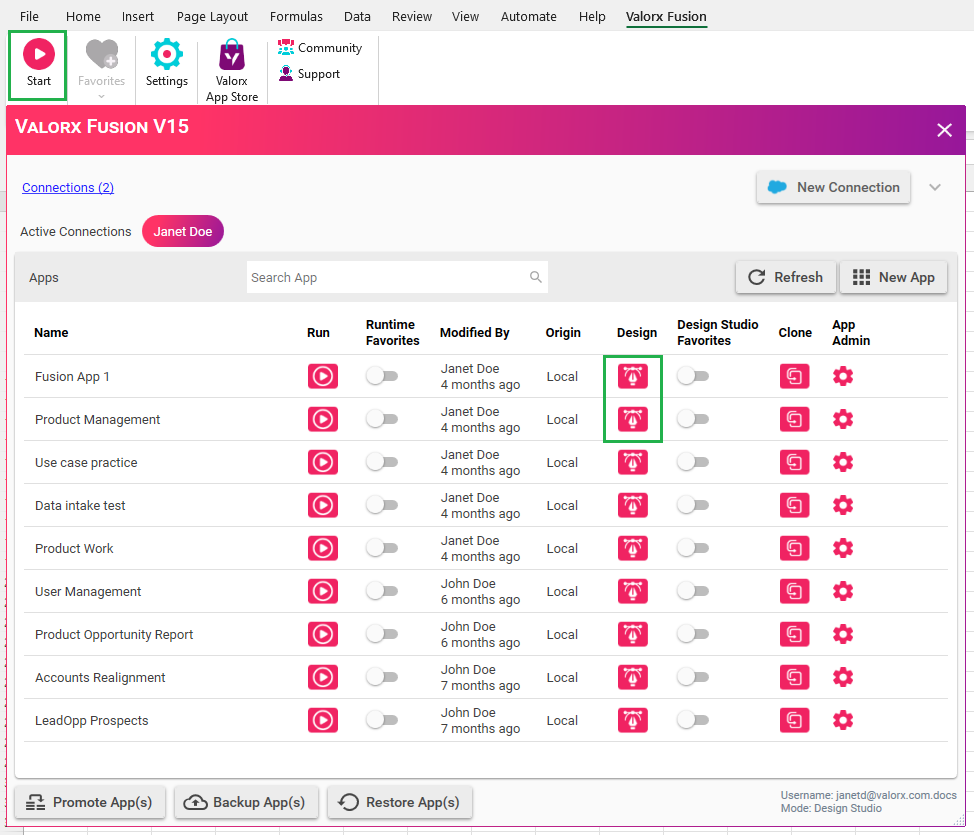Toggle Design Studio Favorites for Use case practice
This screenshot has width=974, height=835.
[693, 462]
